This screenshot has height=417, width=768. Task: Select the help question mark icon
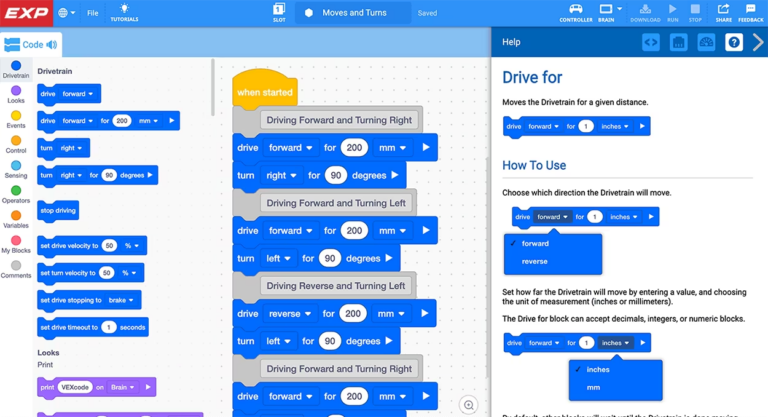coord(733,42)
